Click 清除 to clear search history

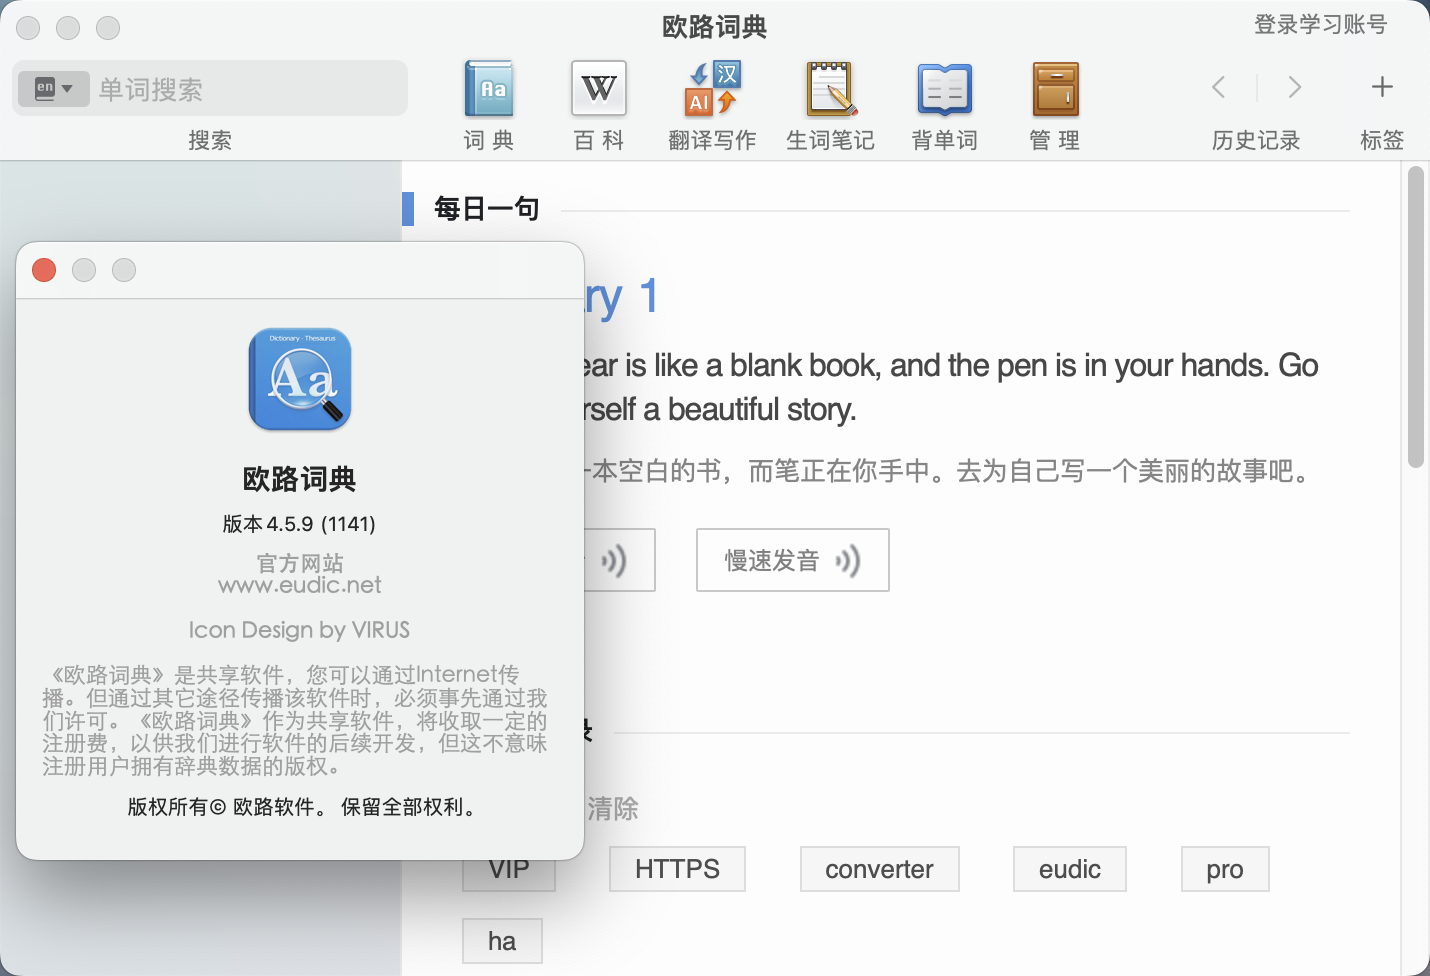click(x=612, y=808)
